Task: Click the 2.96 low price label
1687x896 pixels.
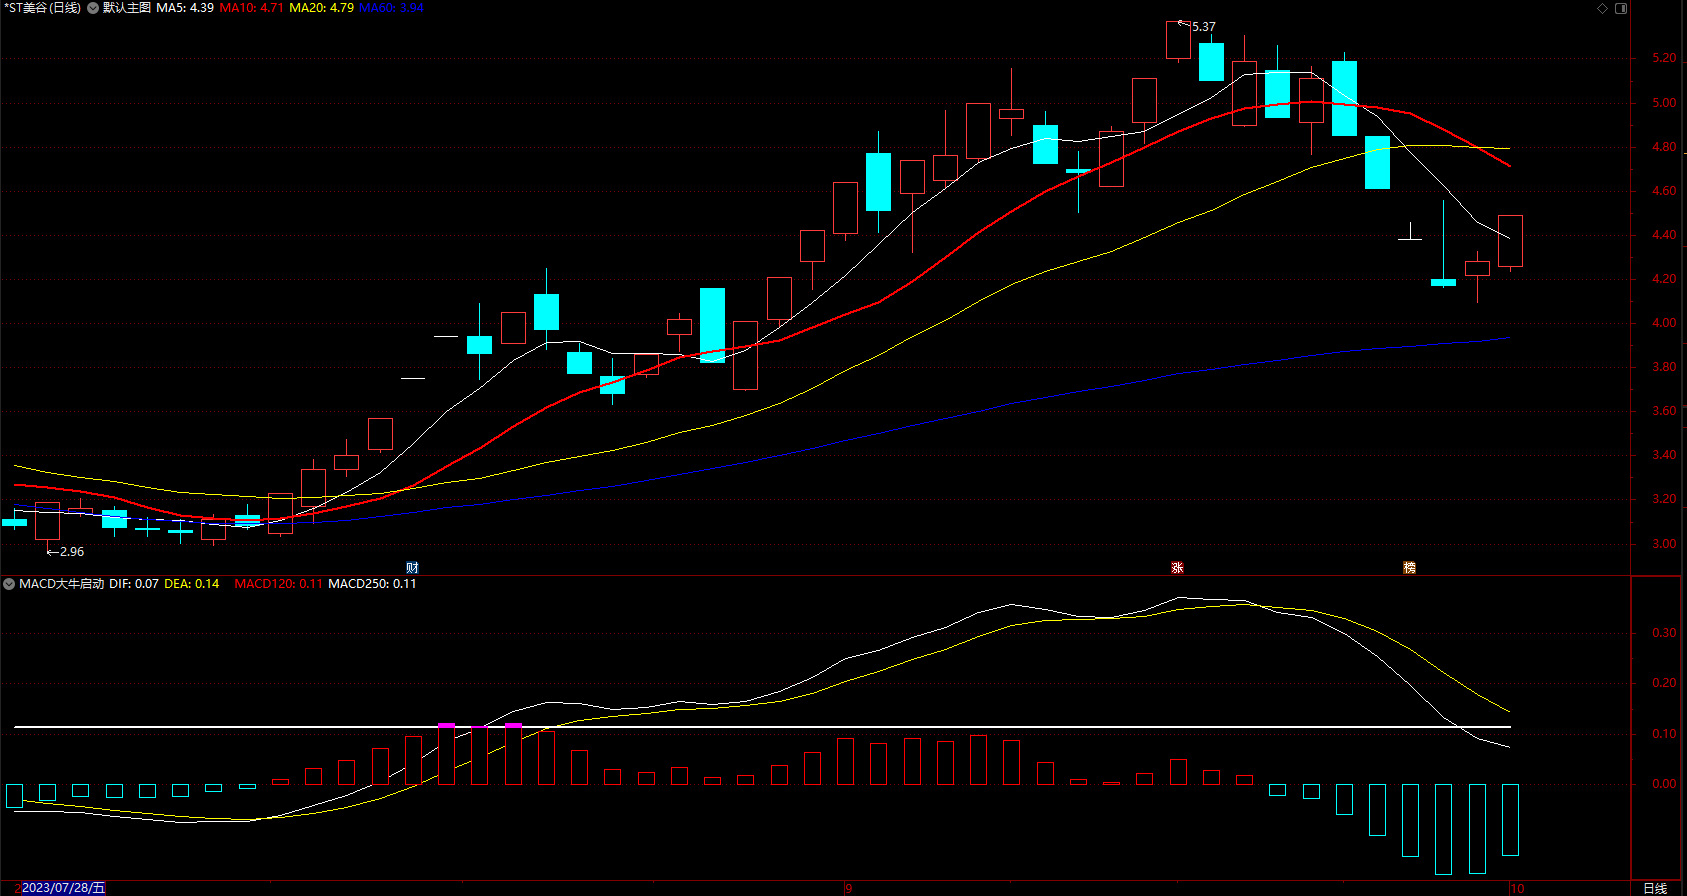Action: point(72,552)
